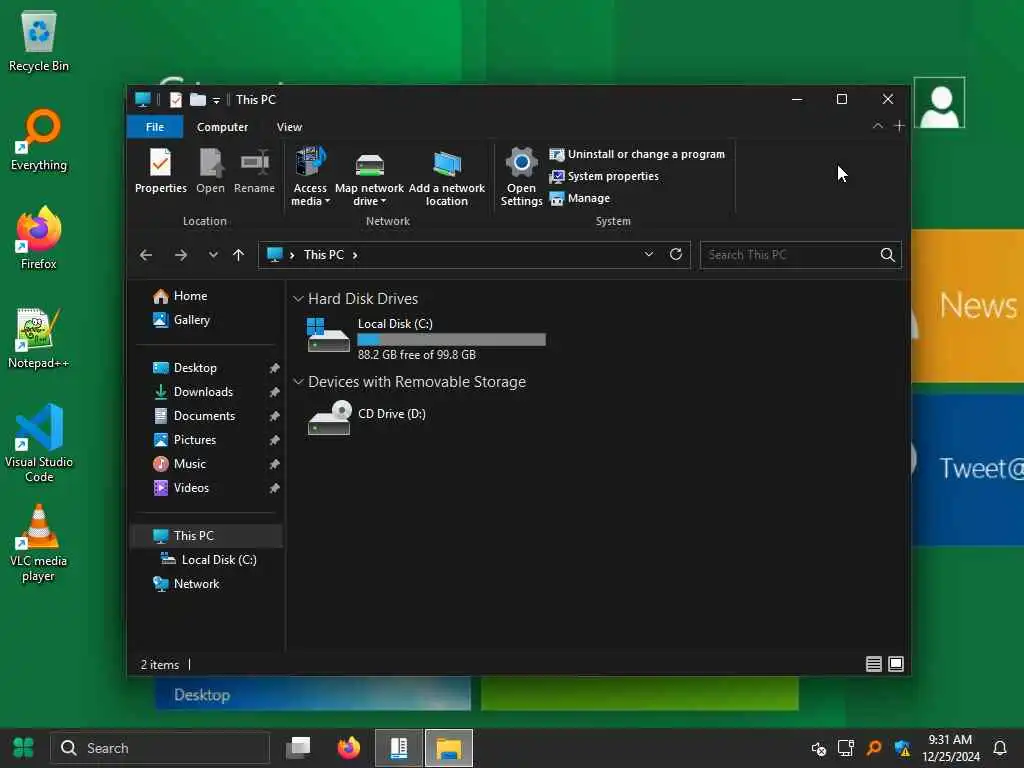1024x768 pixels.
Task: Click Uninstall or change a program
Action: (x=637, y=154)
